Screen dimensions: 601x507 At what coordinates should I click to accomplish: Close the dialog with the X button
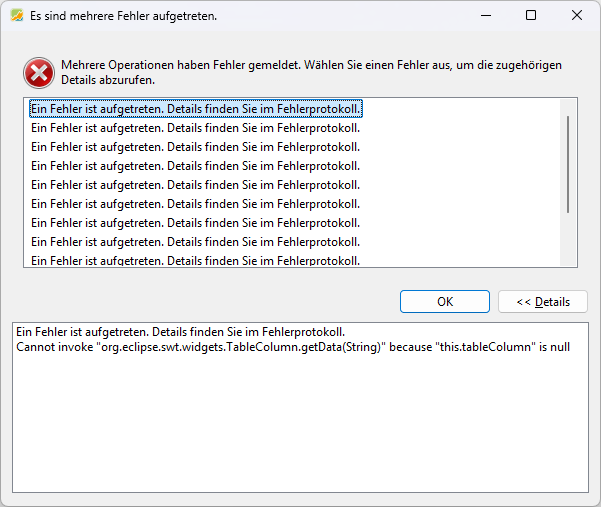pos(576,16)
